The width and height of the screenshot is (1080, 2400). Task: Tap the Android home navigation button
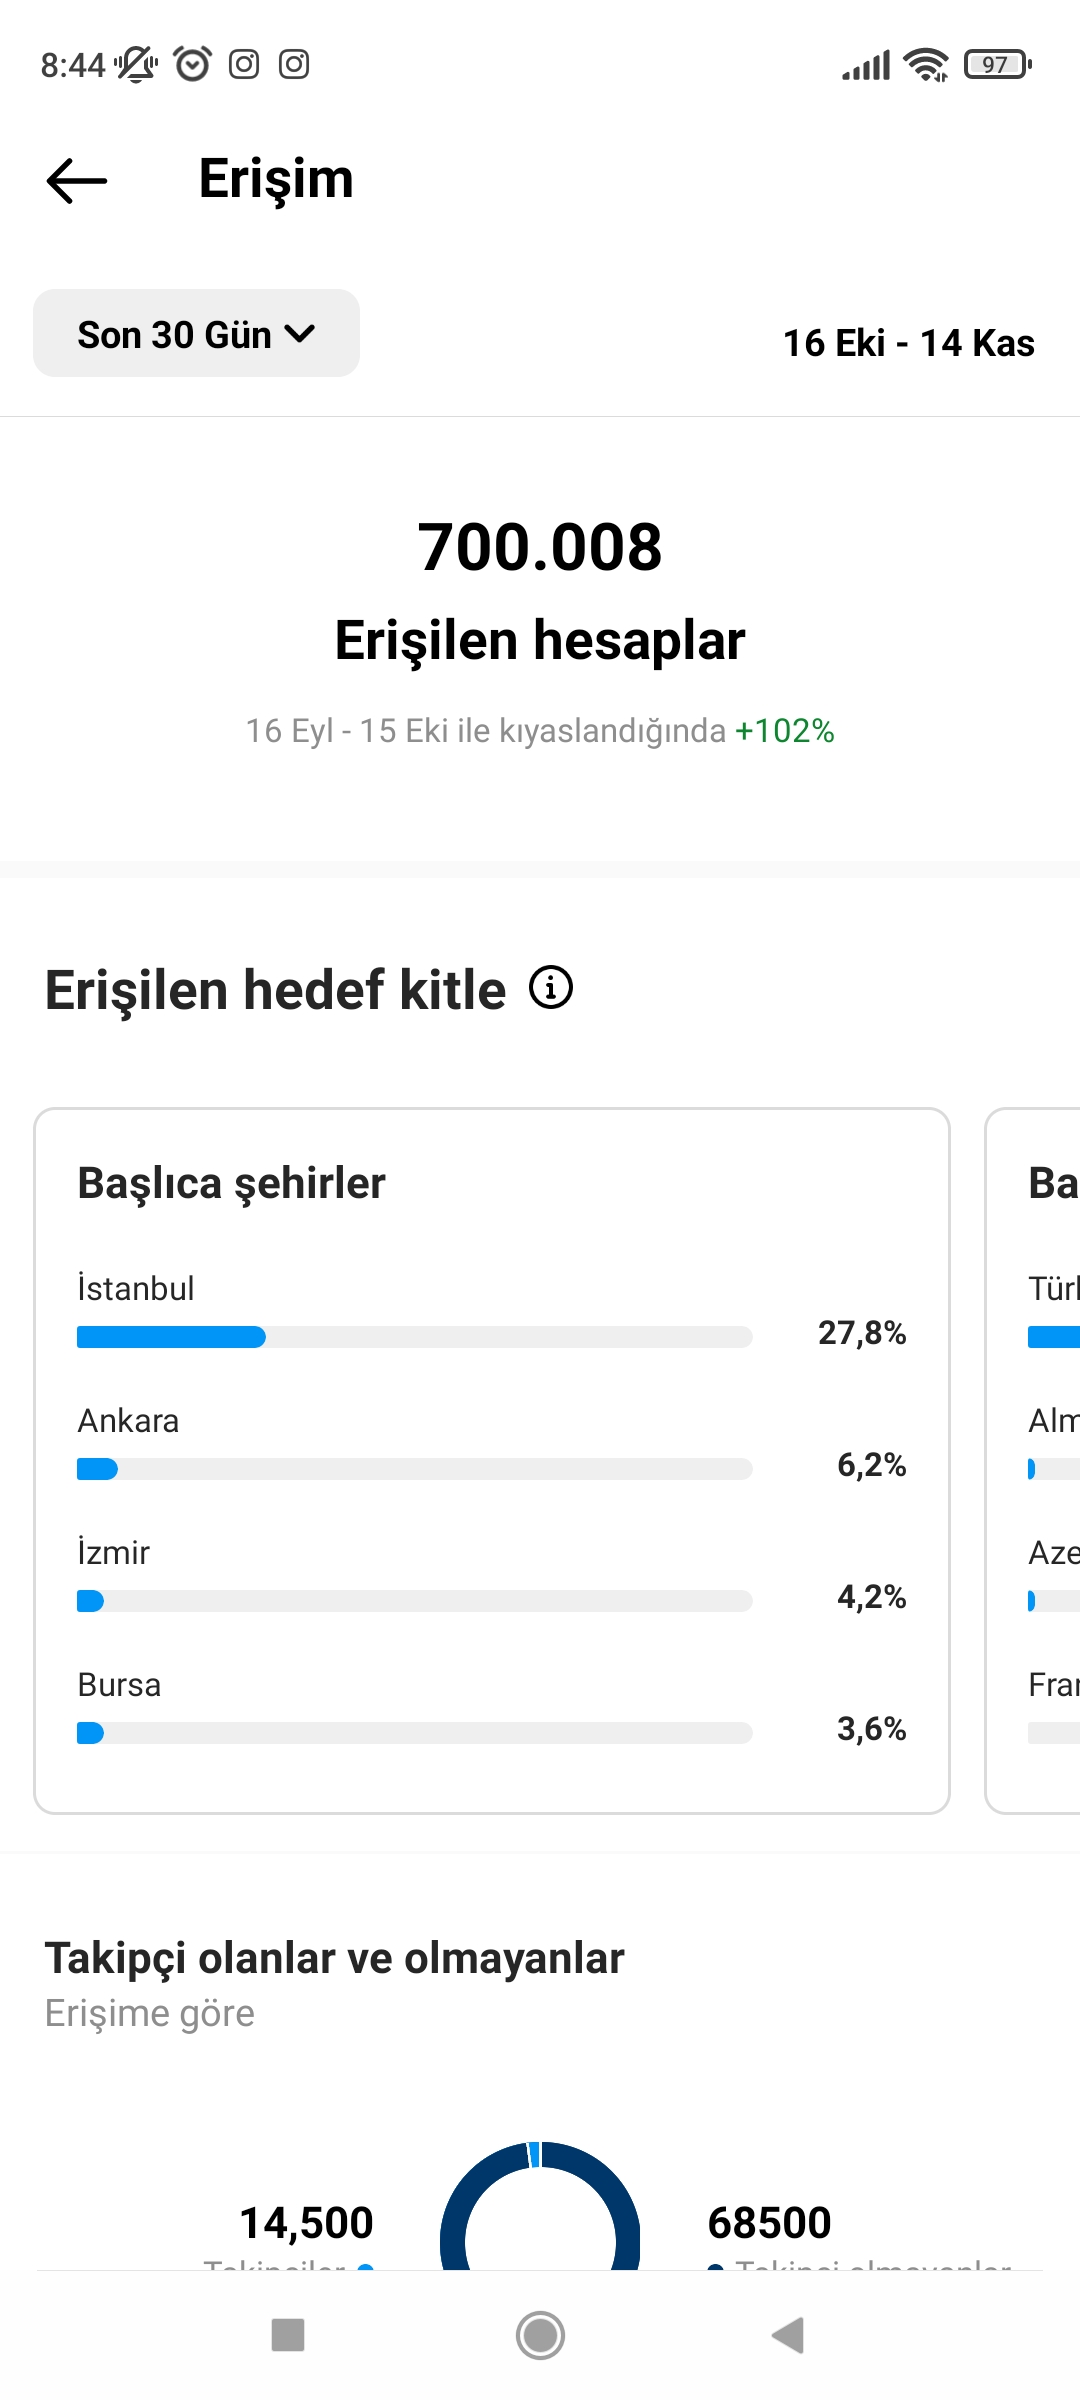(540, 2335)
